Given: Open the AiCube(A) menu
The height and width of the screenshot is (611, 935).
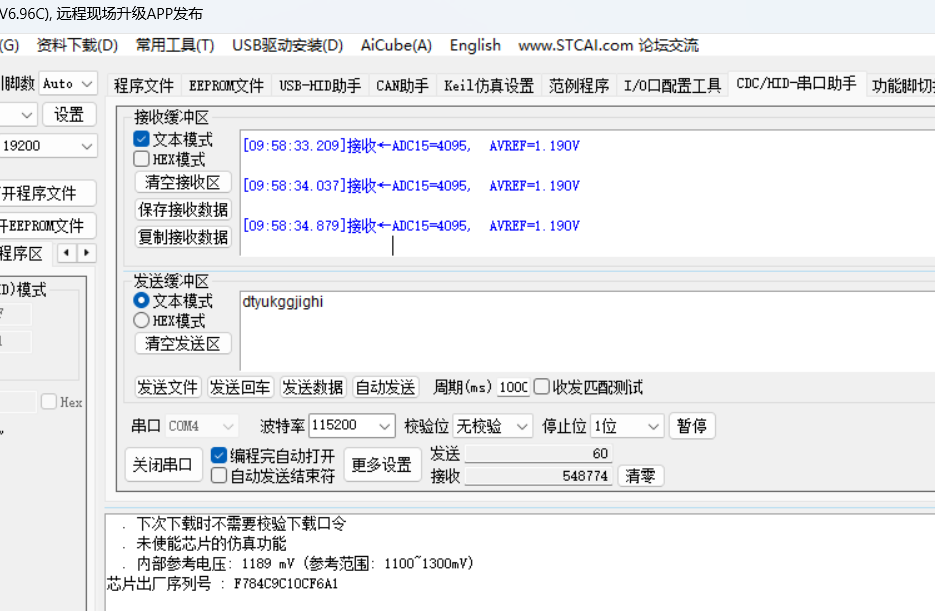Looking at the screenshot, I should pos(396,45).
